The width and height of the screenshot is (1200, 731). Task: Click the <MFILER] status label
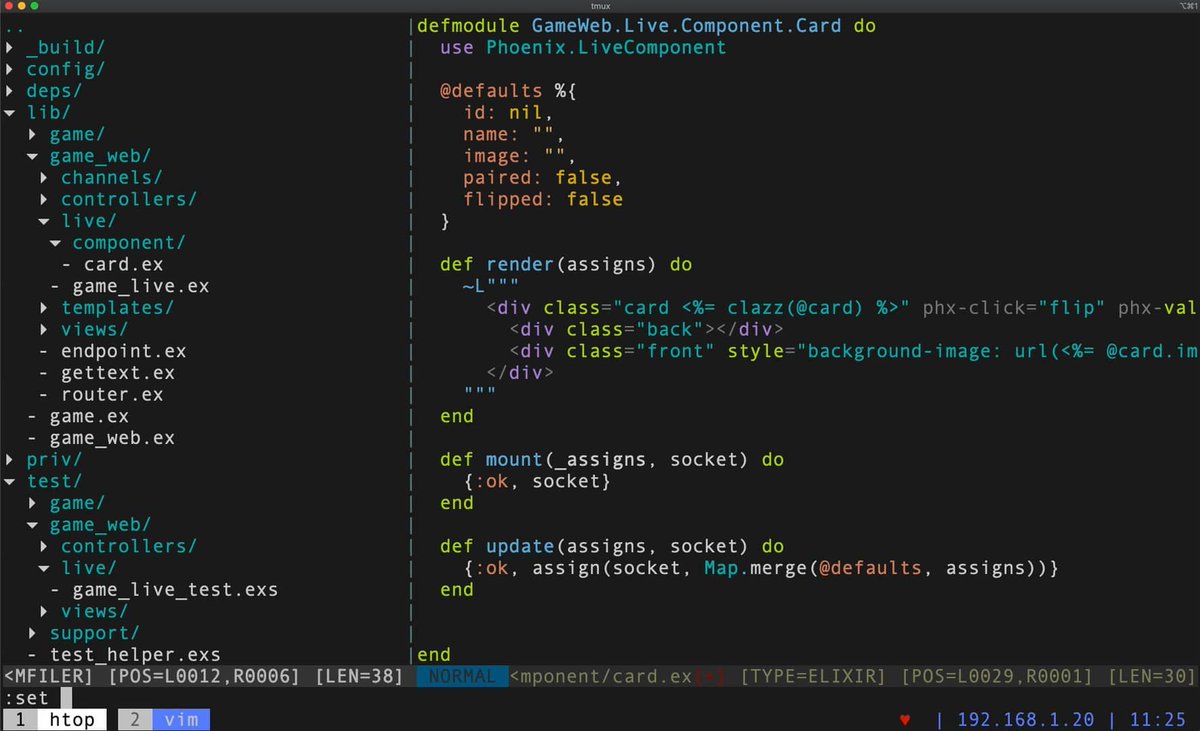[49, 677]
